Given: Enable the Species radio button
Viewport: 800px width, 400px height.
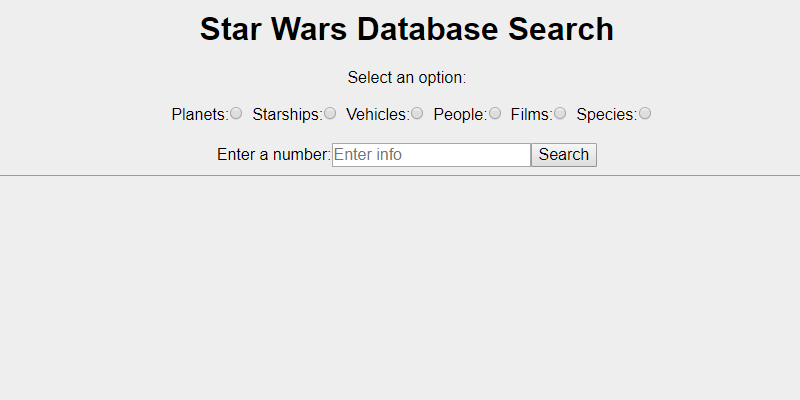Looking at the screenshot, I should tap(645, 113).
